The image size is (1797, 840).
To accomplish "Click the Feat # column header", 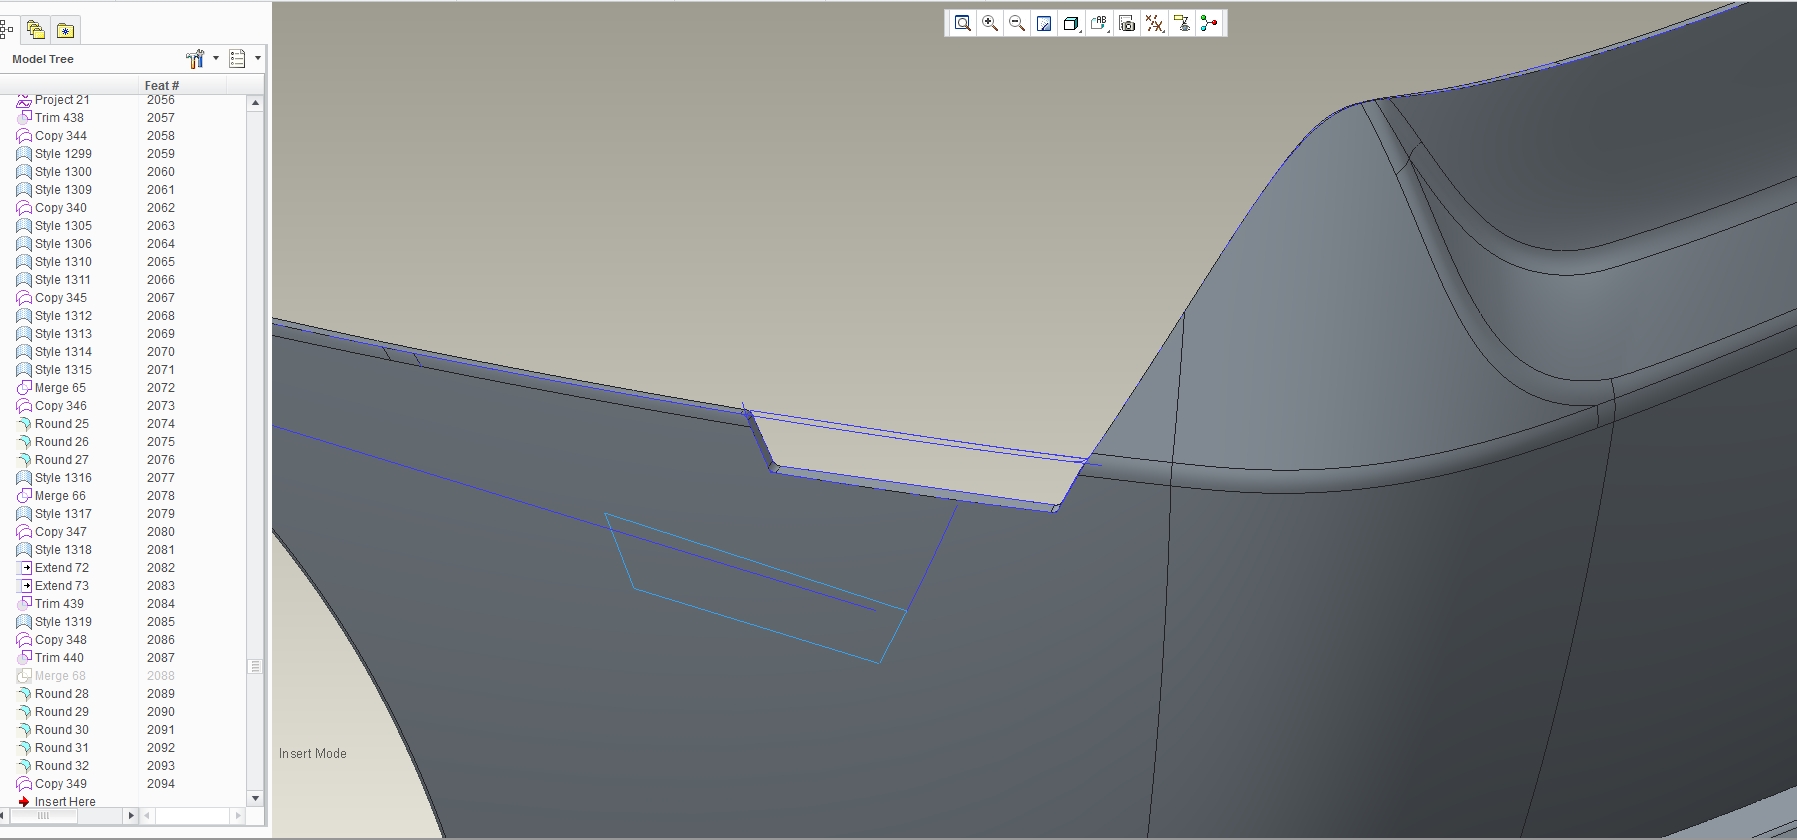I will click(162, 86).
